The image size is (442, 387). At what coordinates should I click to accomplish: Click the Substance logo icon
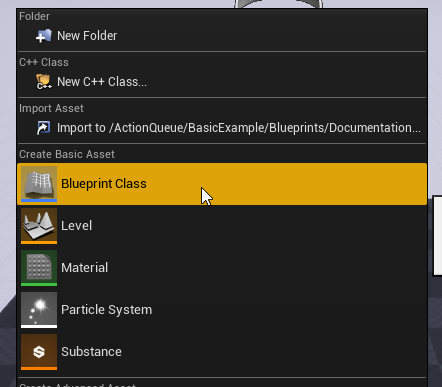tap(39, 352)
